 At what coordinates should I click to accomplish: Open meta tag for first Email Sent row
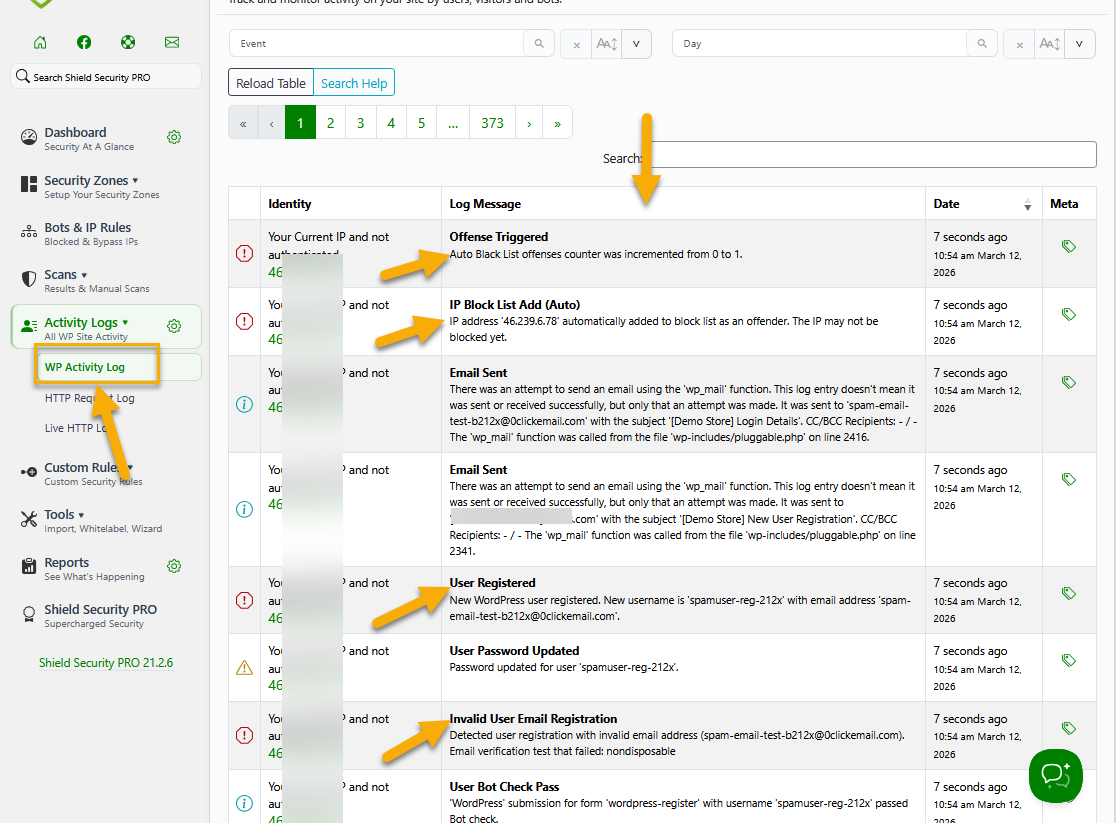point(1068,382)
